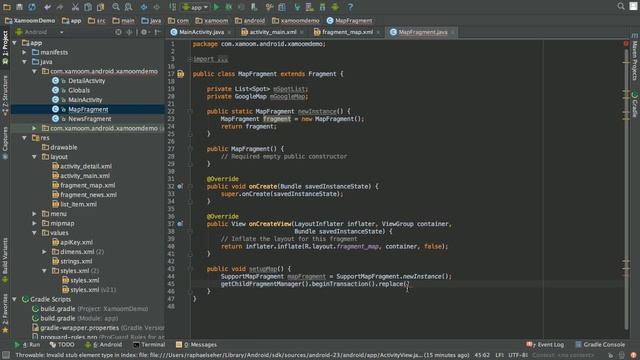Click the Replace magnifier icon
This screenshot has width=640, height=360.
tap(128, 7)
